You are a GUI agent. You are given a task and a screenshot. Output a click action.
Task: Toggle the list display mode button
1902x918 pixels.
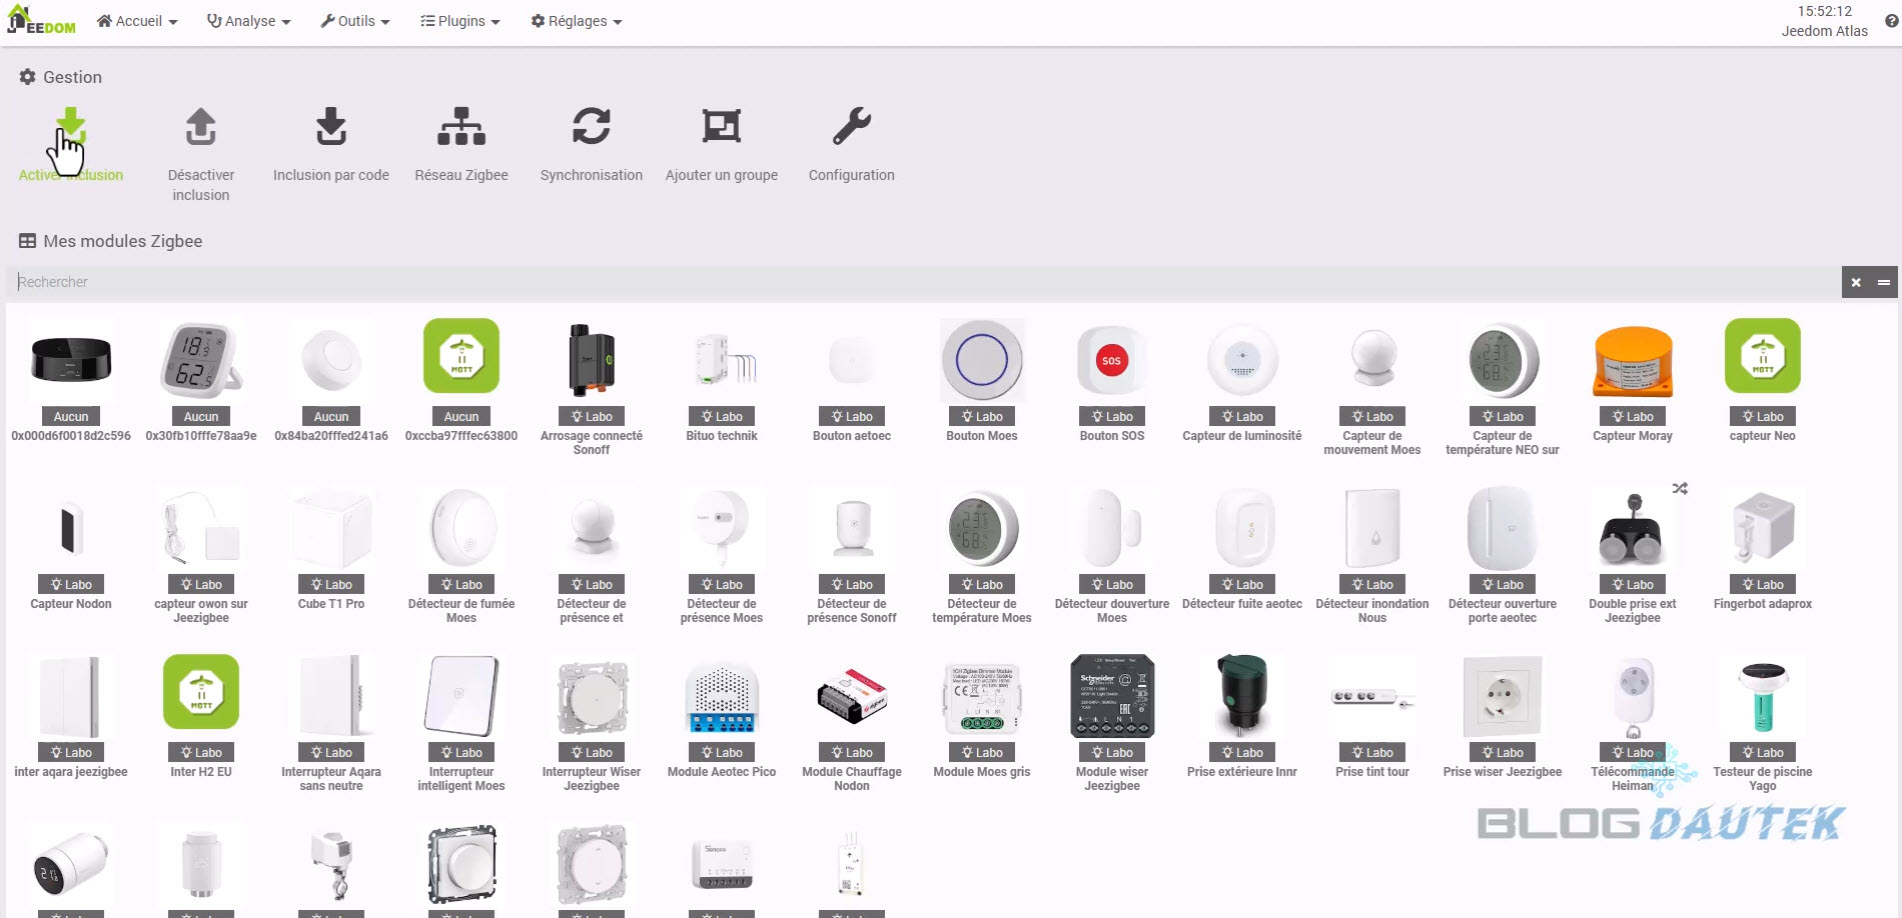(x=1884, y=282)
